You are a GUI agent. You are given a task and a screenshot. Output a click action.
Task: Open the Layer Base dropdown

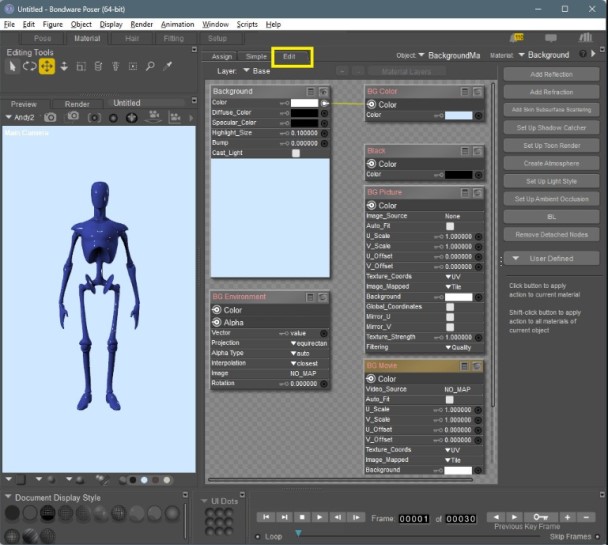pos(246,72)
